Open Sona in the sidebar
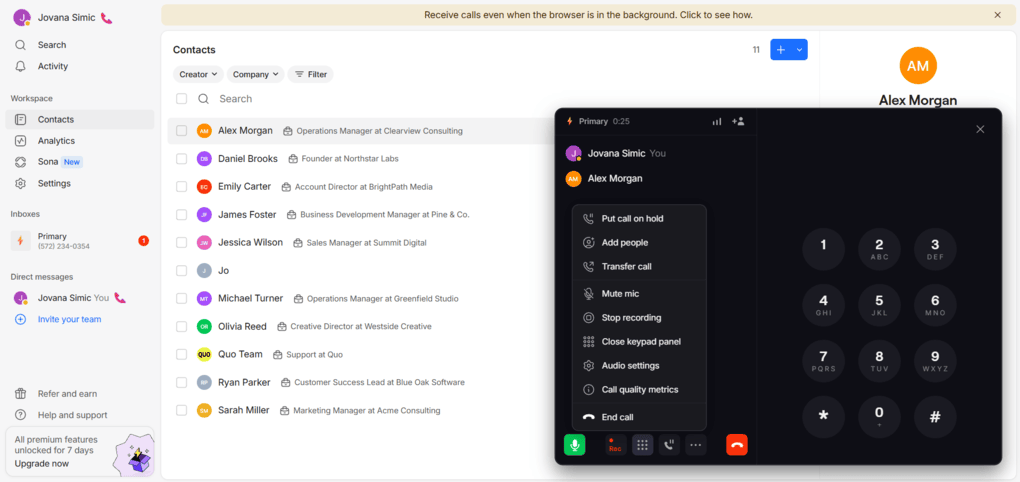Image resolution: width=1020 pixels, height=482 pixels. click(x=48, y=162)
